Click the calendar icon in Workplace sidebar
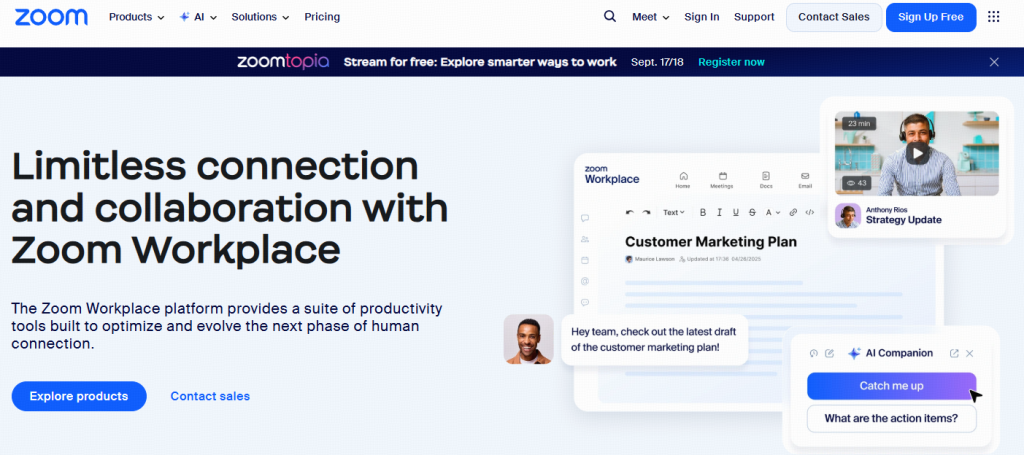 (585, 260)
